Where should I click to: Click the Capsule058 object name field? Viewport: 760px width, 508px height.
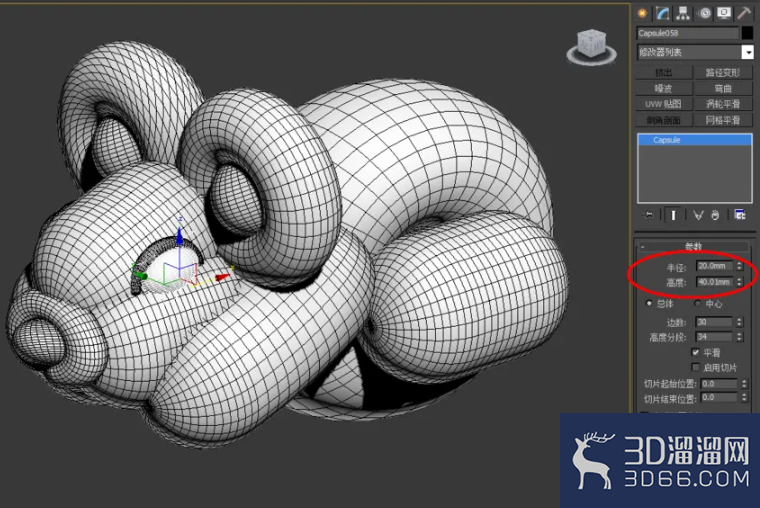687,33
